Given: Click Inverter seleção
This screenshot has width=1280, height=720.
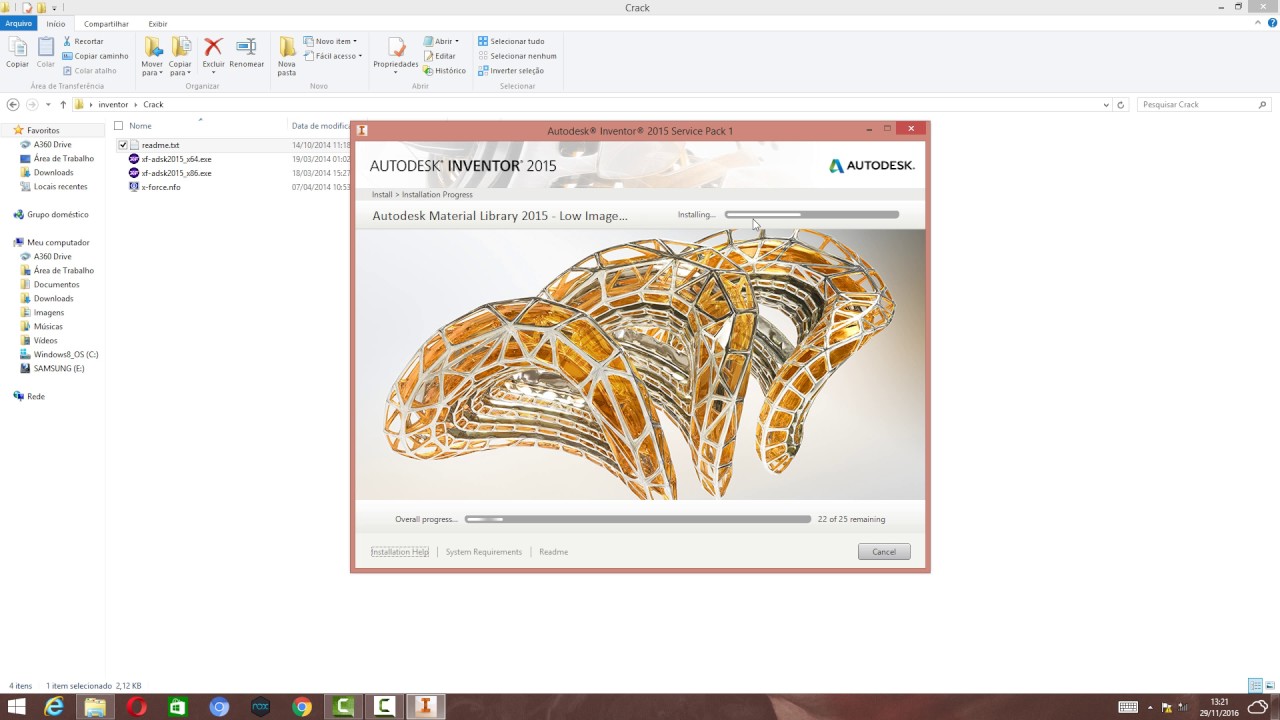Looking at the screenshot, I should [x=511, y=71].
